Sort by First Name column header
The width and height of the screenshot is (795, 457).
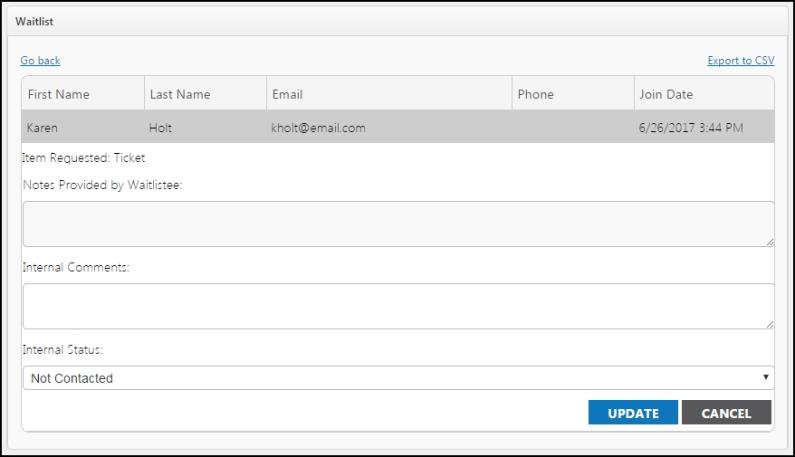click(x=58, y=94)
